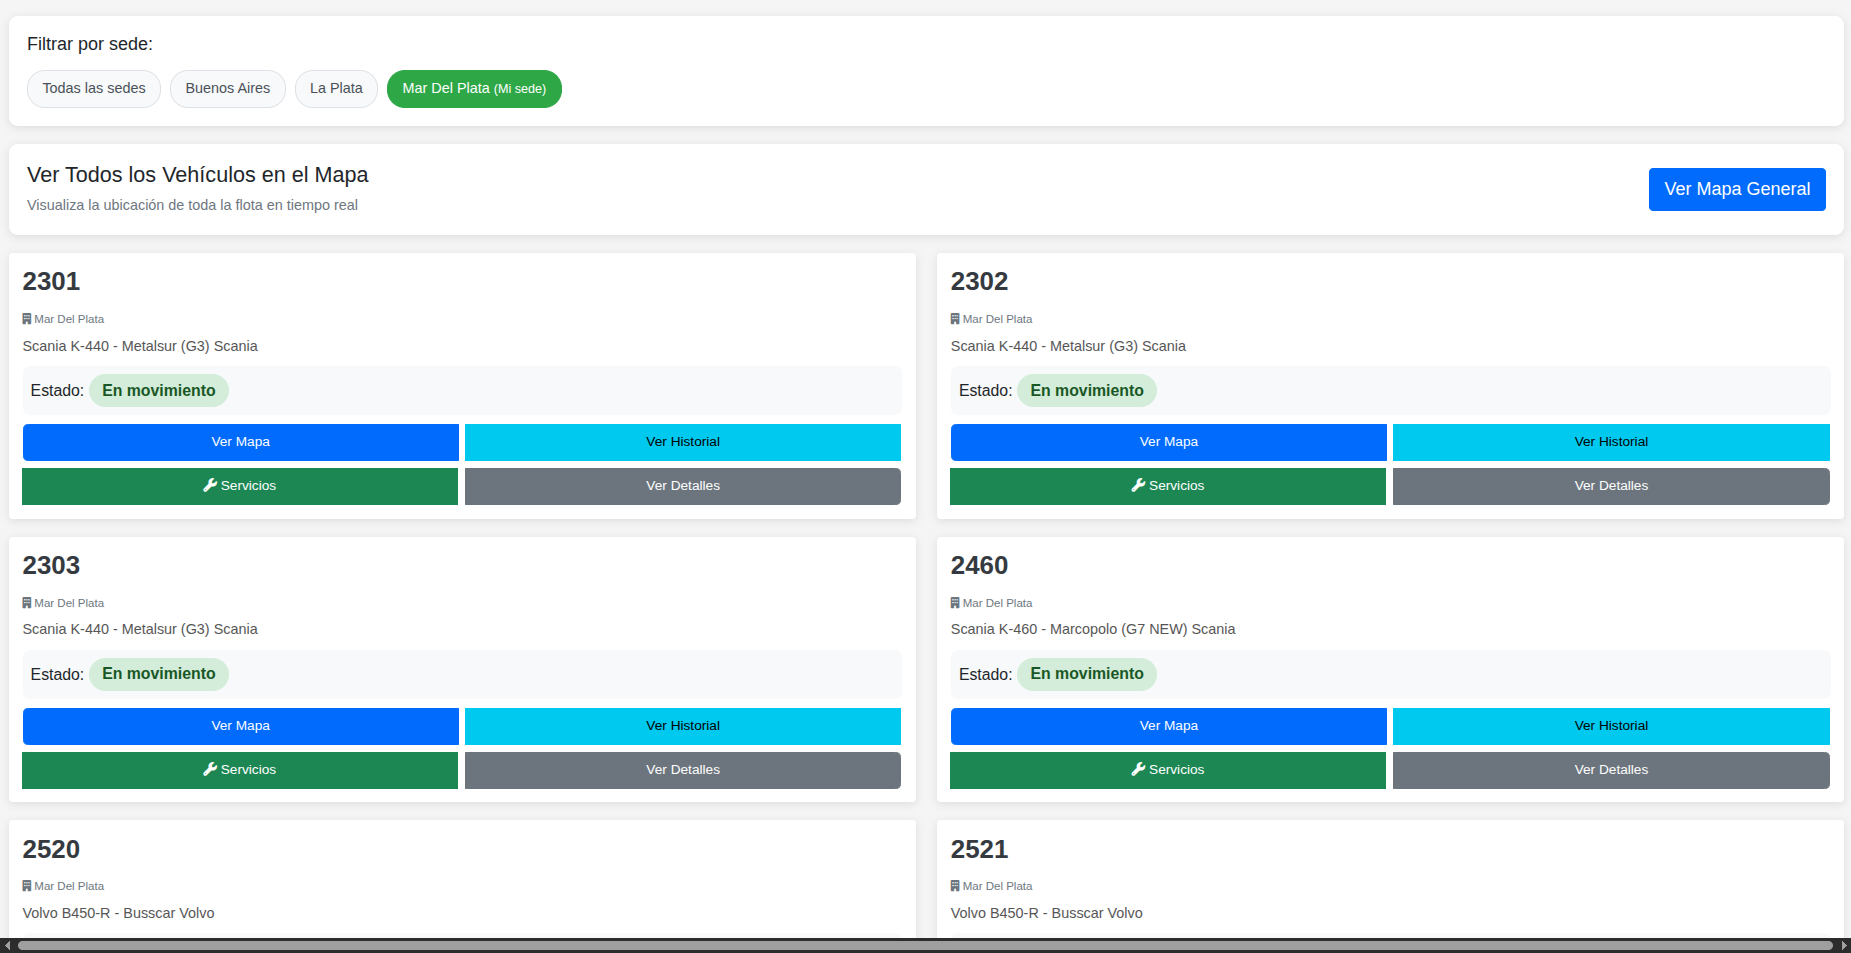Open Ver Detalles for bus 2301
Screen dimensions: 1851x953
[682, 486]
